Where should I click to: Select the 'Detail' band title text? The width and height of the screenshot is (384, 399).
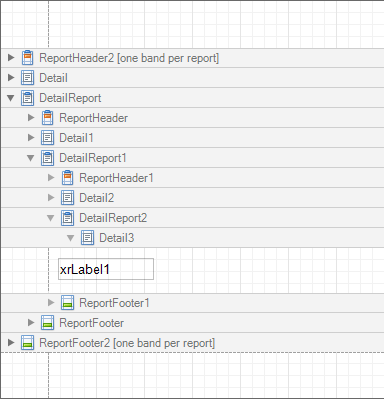(x=53, y=78)
